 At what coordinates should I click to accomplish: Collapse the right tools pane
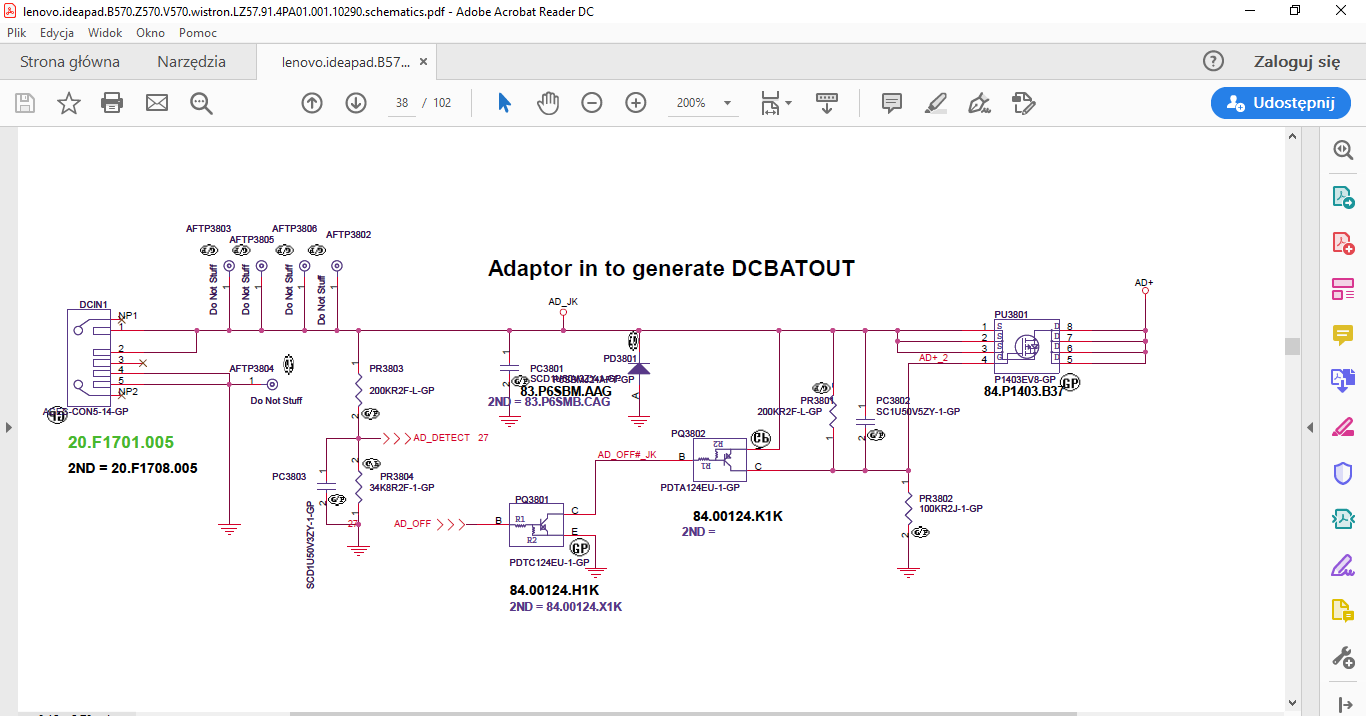(x=1310, y=427)
